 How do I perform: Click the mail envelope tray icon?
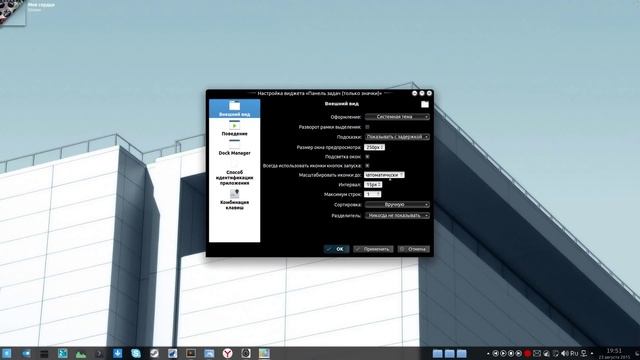pos(537,353)
